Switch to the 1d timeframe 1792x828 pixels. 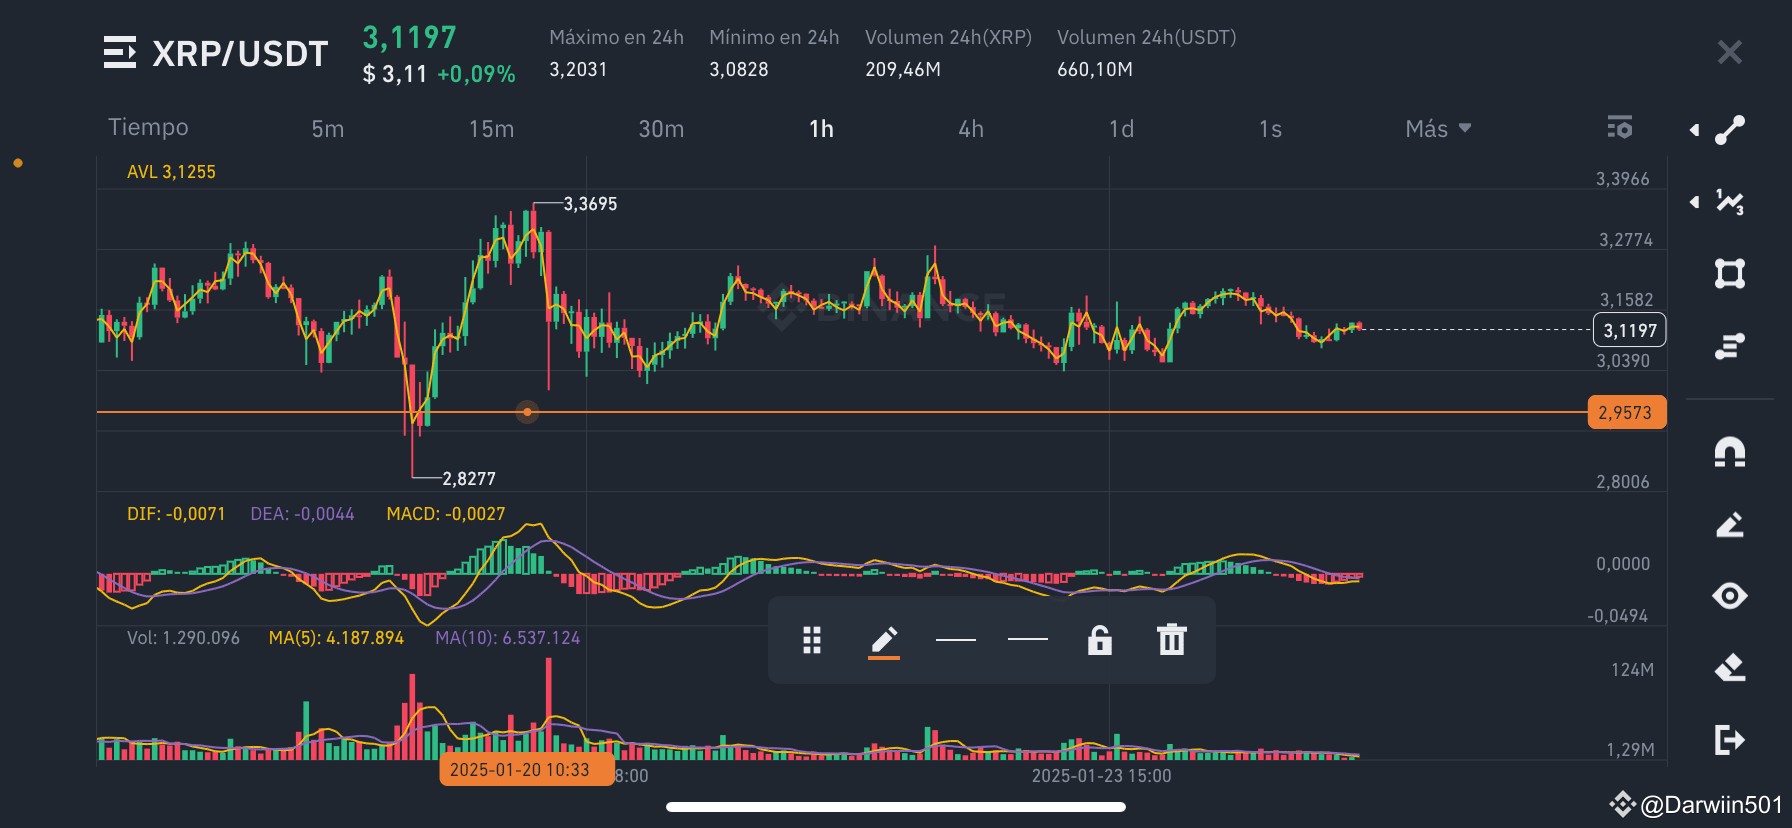(1122, 129)
